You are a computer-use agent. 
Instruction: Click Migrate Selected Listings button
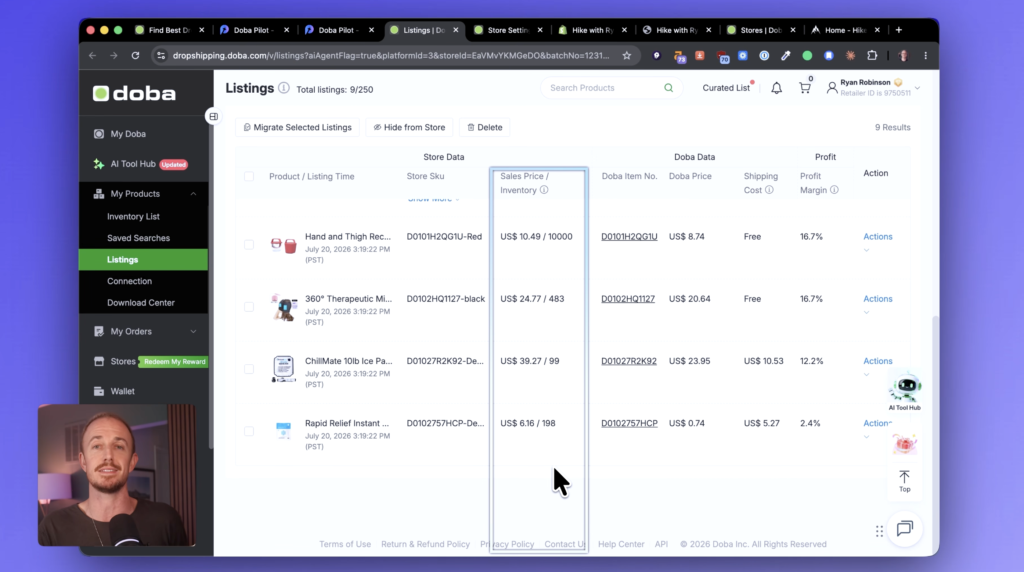pyautogui.click(x=298, y=127)
